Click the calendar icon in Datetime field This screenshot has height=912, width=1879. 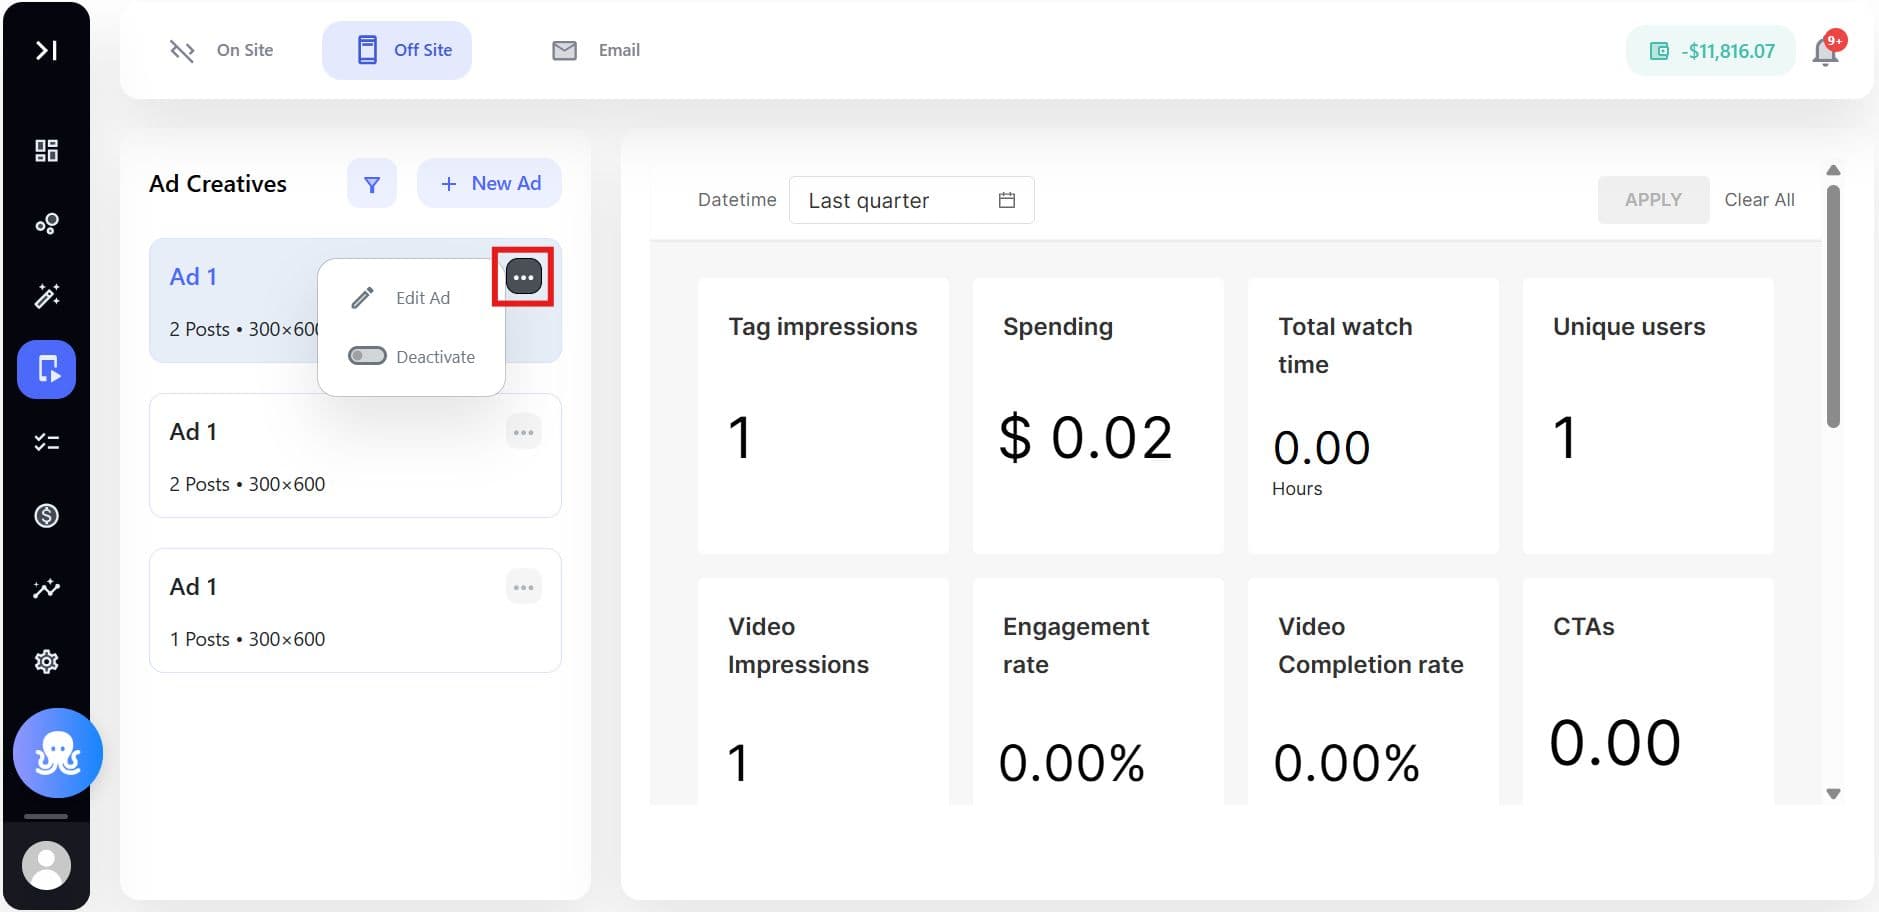click(1007, 200)
